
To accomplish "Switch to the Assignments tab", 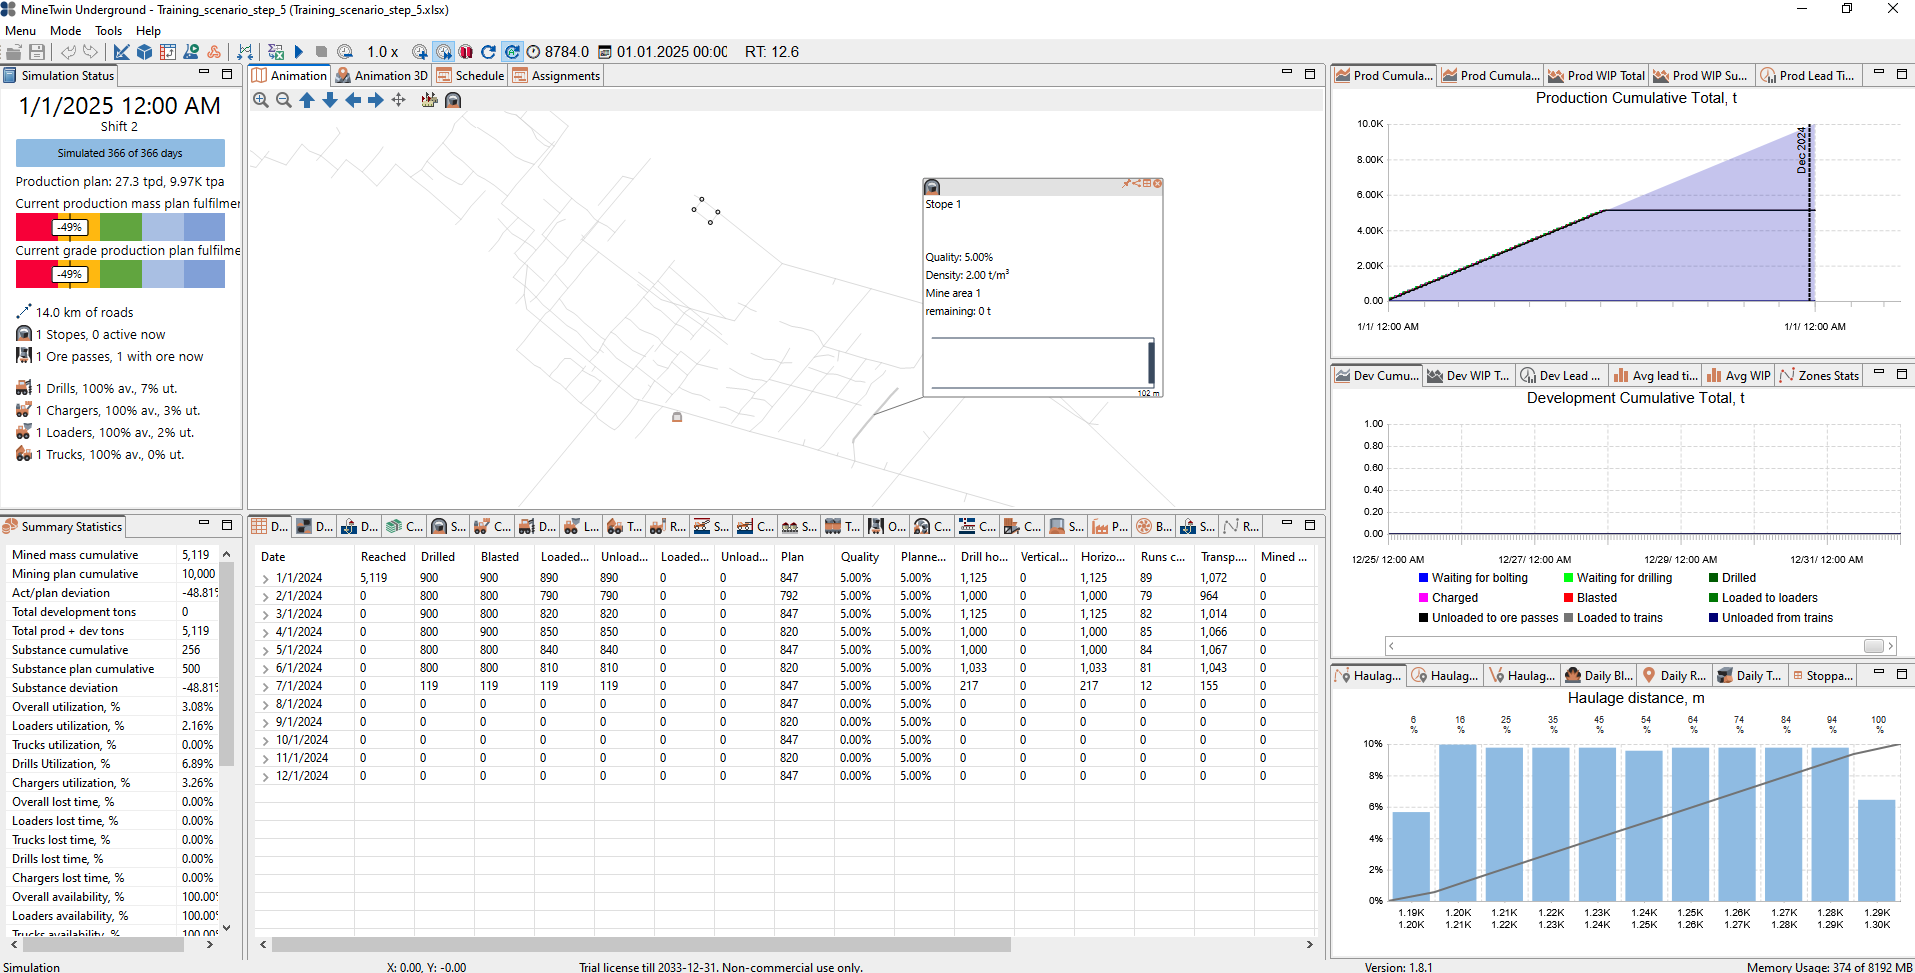I will point(556,75).
